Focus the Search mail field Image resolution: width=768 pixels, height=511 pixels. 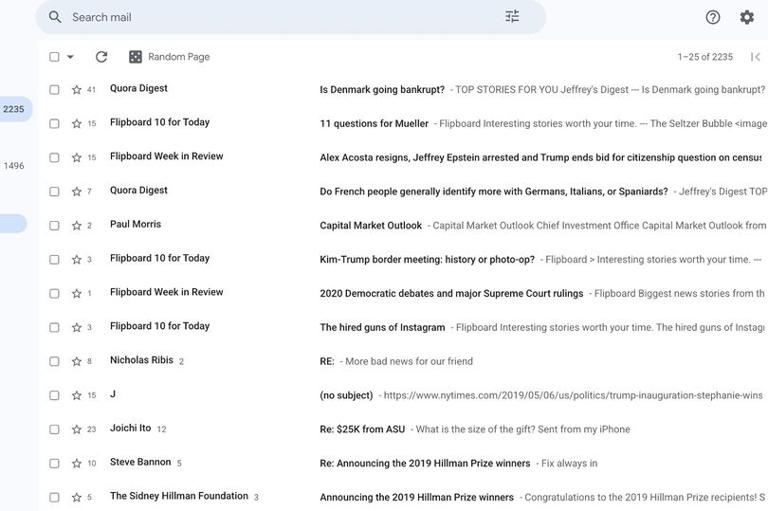tap(284, 17)
